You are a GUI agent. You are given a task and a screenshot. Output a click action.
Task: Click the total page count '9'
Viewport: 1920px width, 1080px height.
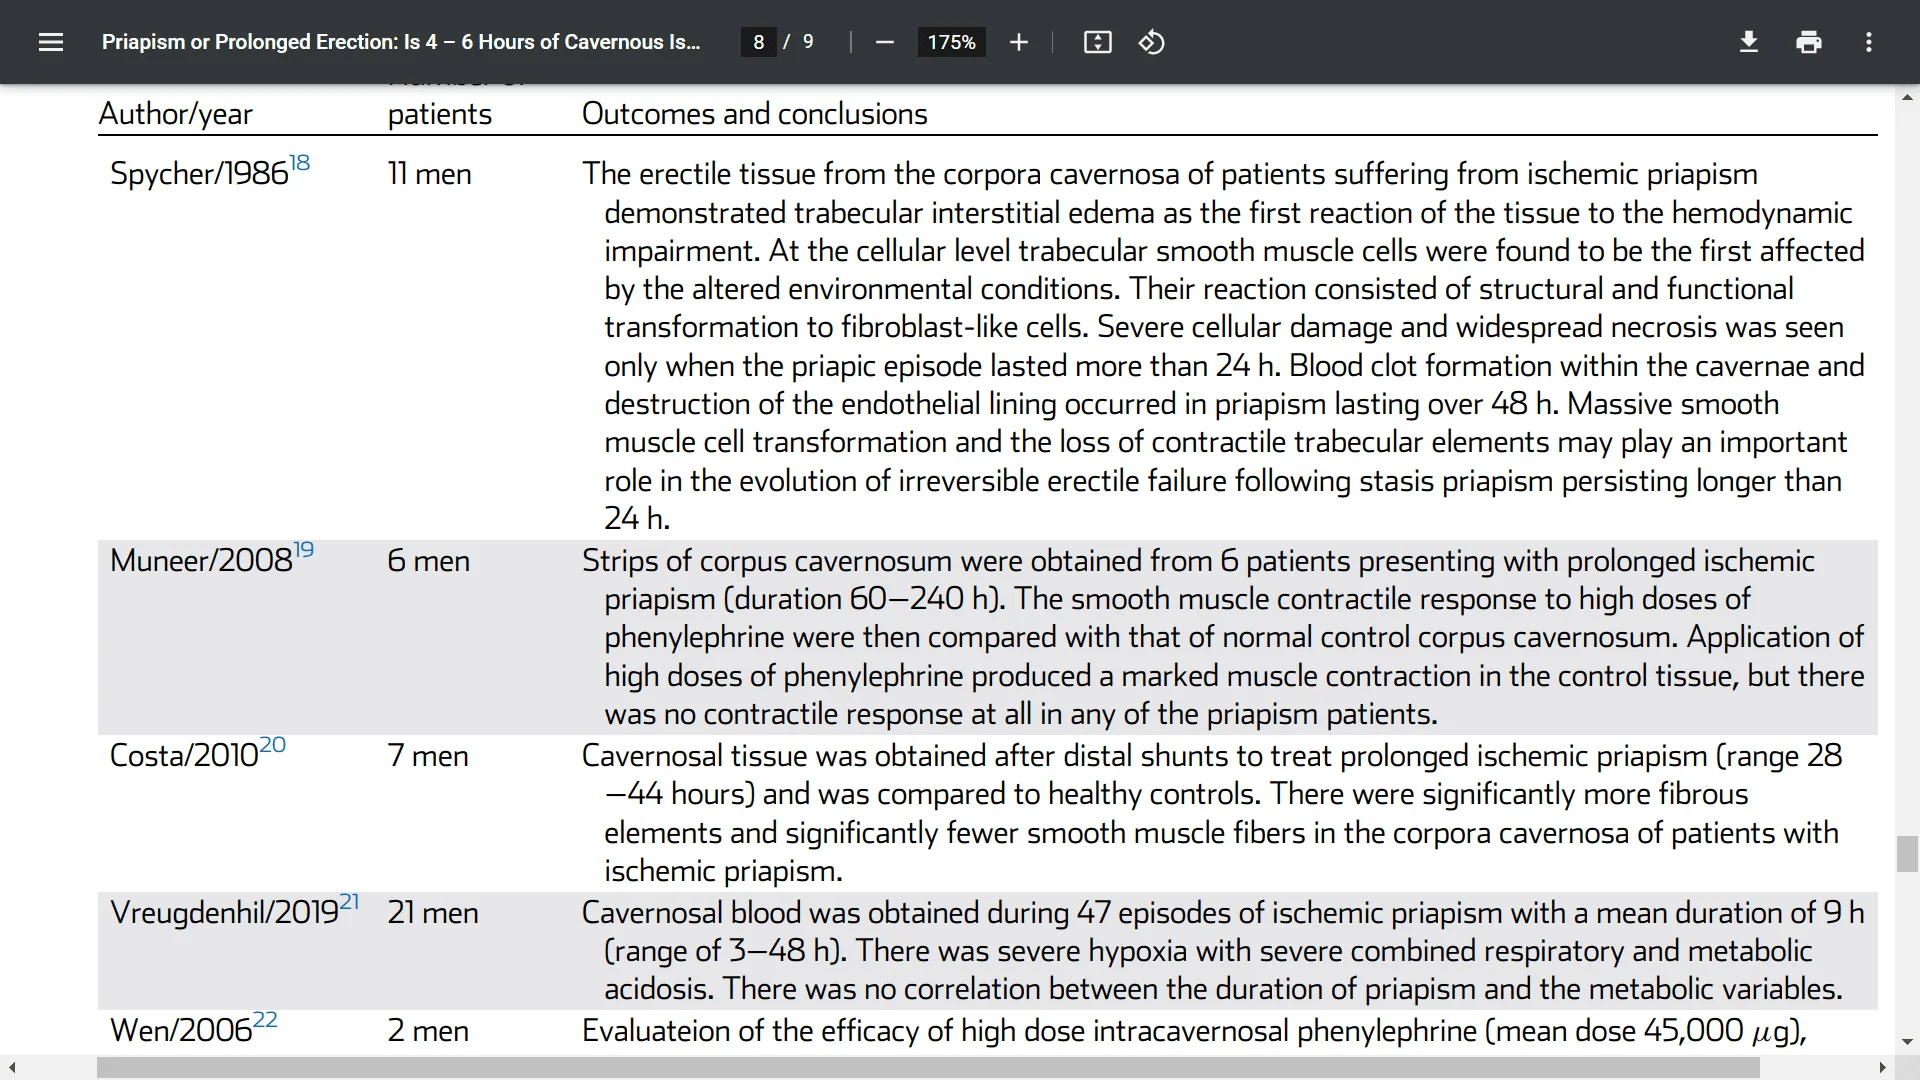pos(808,42)
